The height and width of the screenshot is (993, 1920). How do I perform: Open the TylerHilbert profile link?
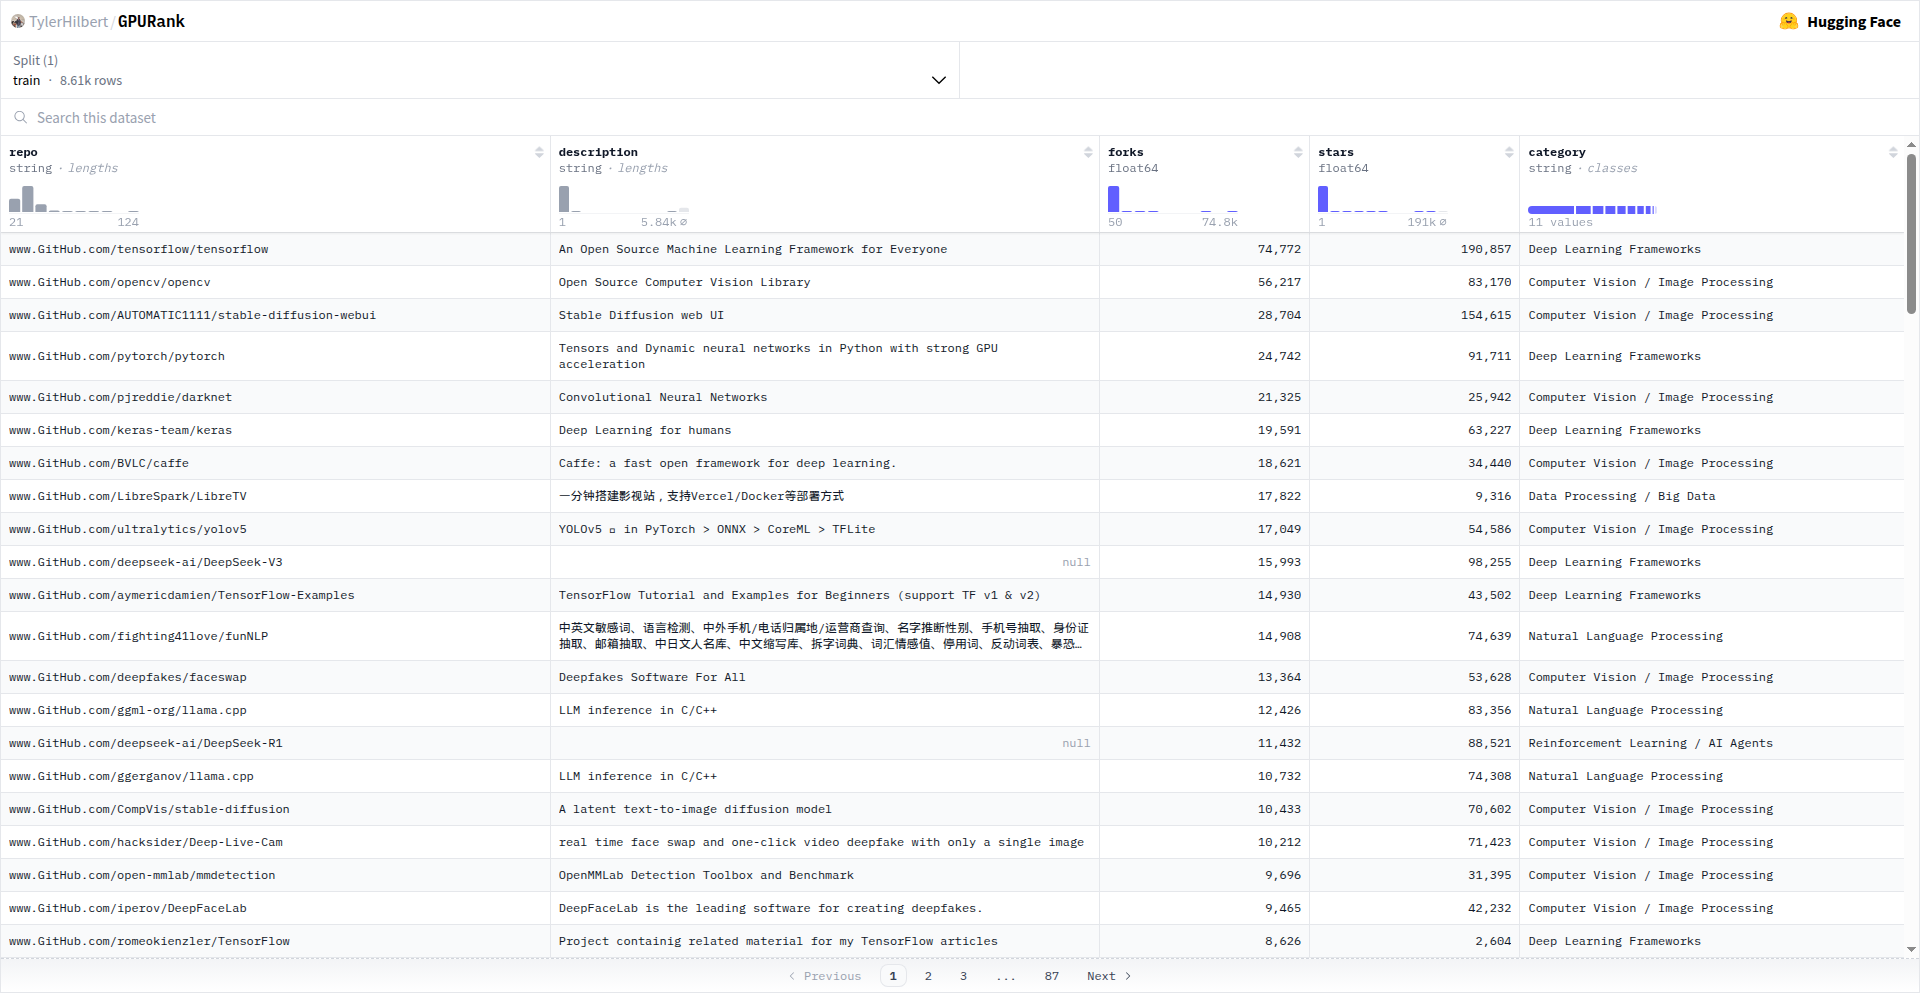pyautogui.click(x=68, y=21)
